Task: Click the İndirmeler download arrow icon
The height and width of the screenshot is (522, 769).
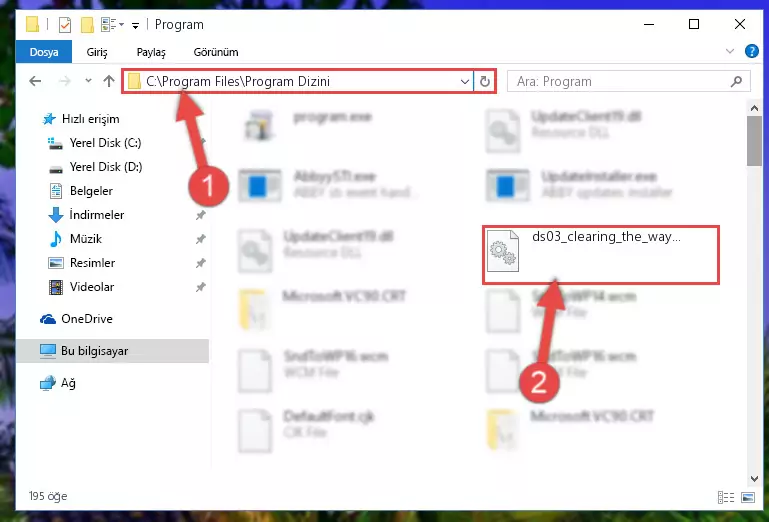Action: click(55, 215)
